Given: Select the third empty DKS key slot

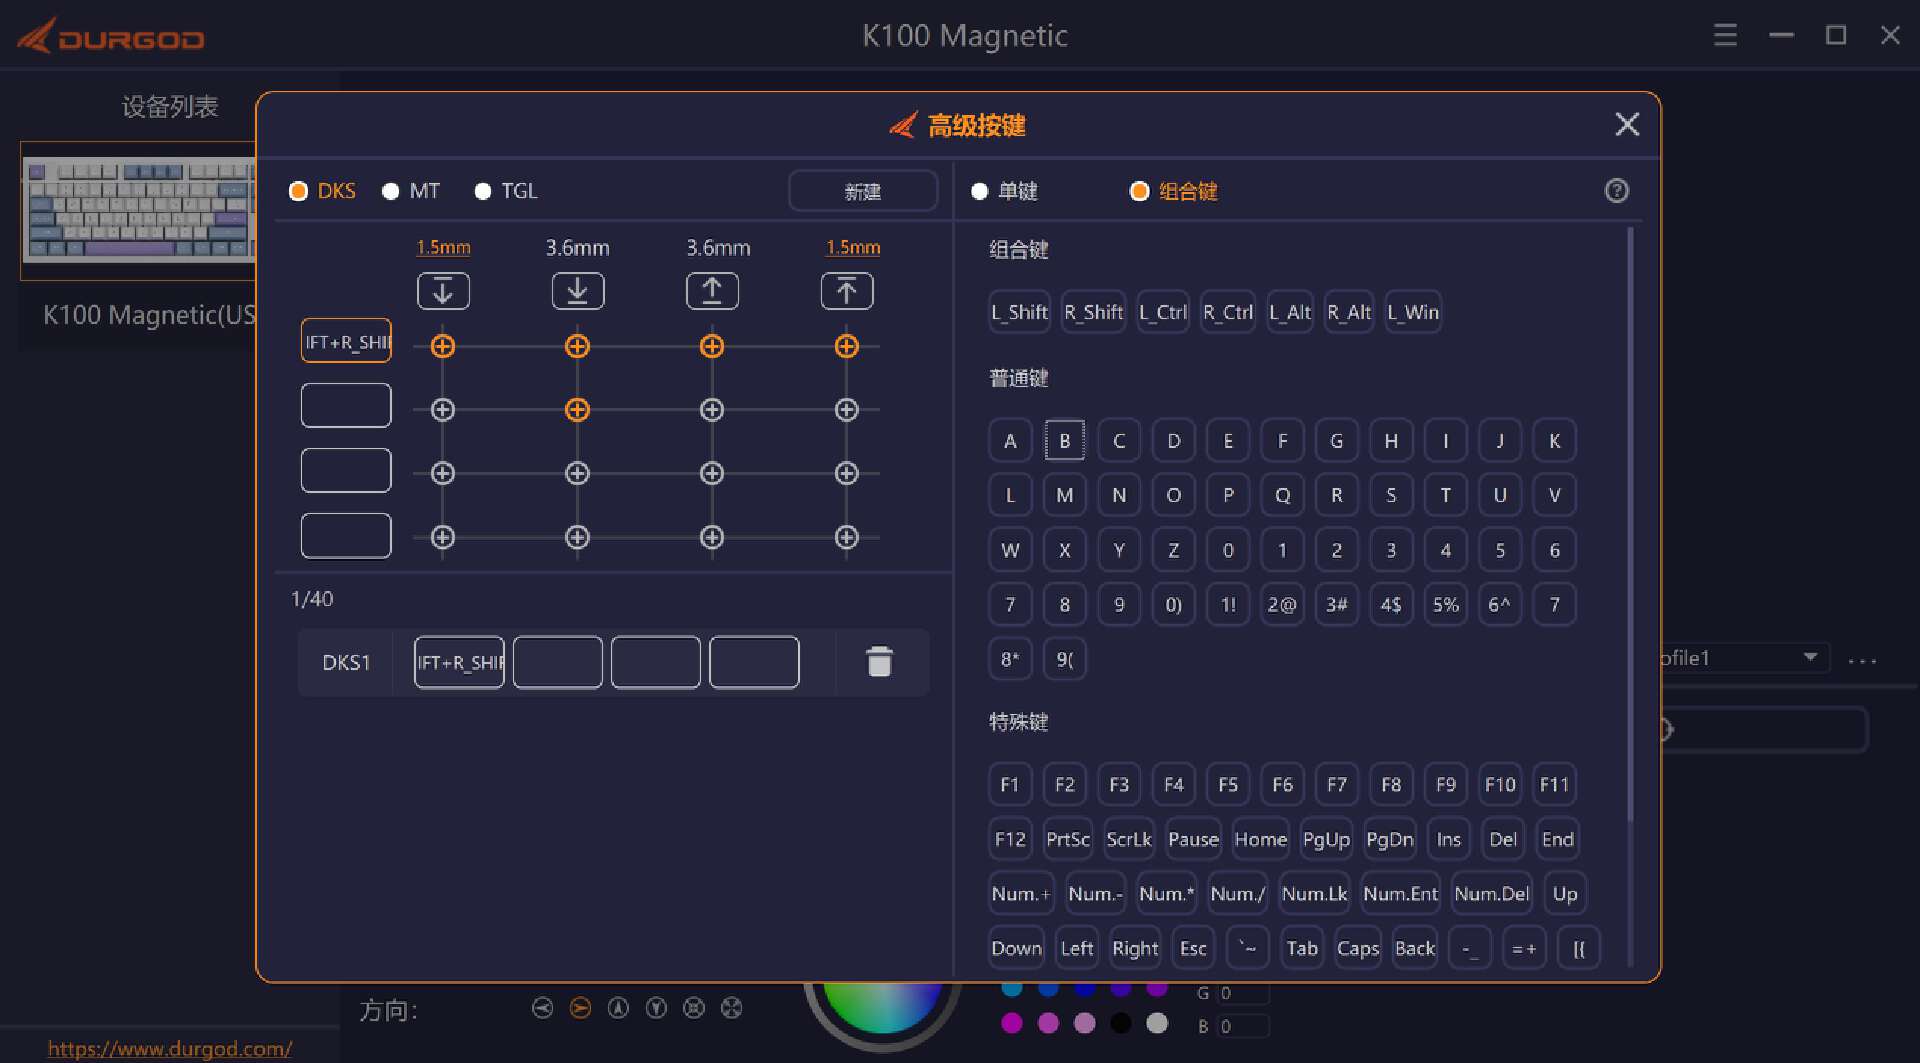Looking at the screenshot, I should click(x=346, y=470).
